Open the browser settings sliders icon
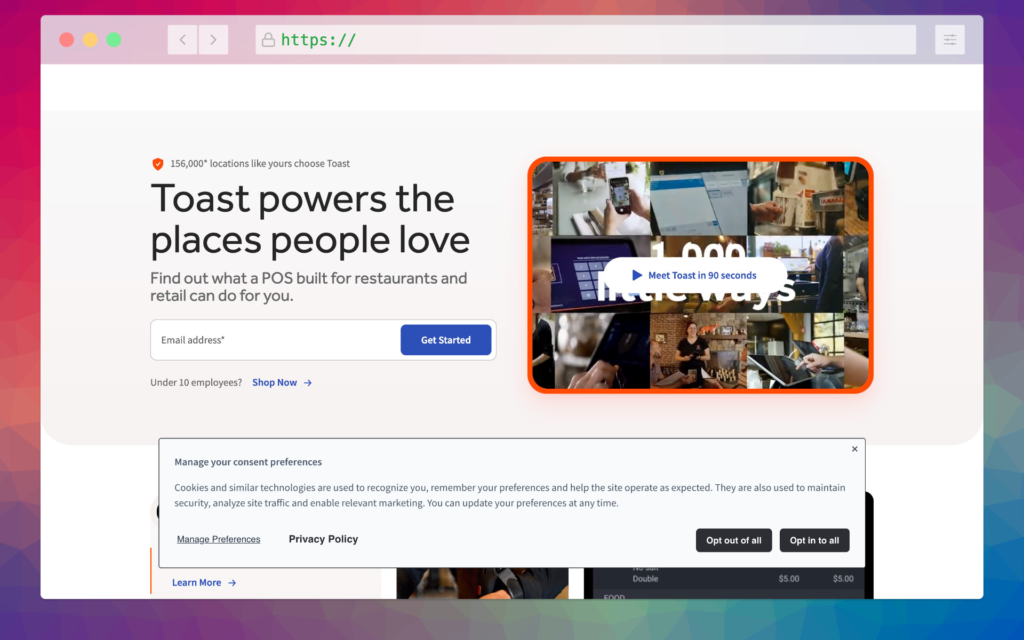Screen dimensions: 1024x640 949,40
